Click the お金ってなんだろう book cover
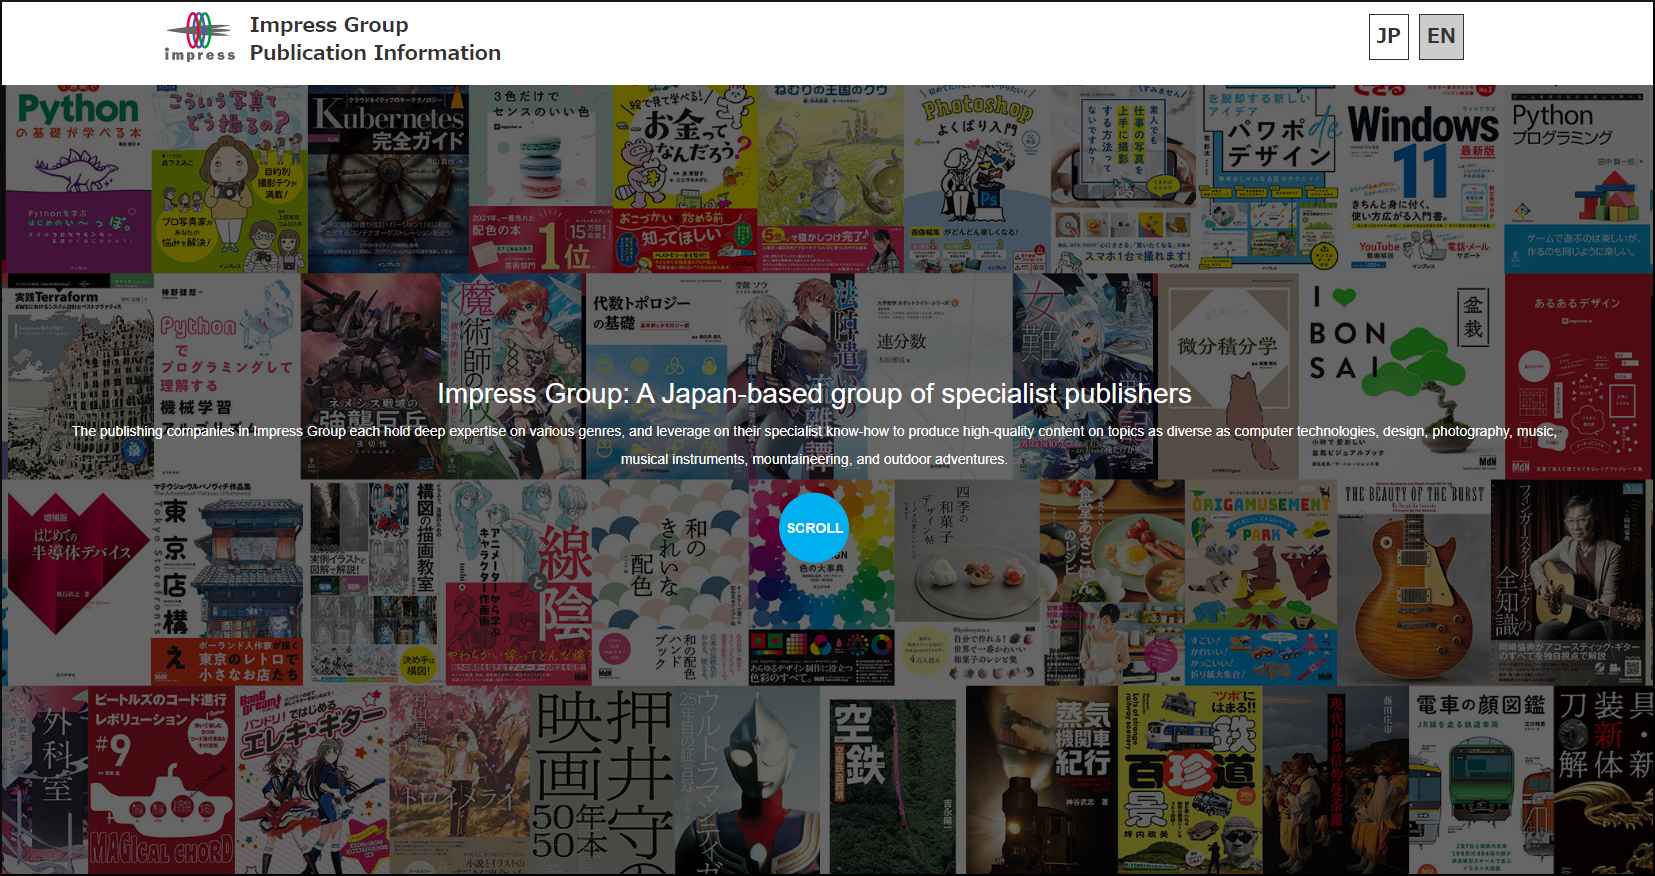The width and height of the screenshot is (1655, 876). (685, 179)
